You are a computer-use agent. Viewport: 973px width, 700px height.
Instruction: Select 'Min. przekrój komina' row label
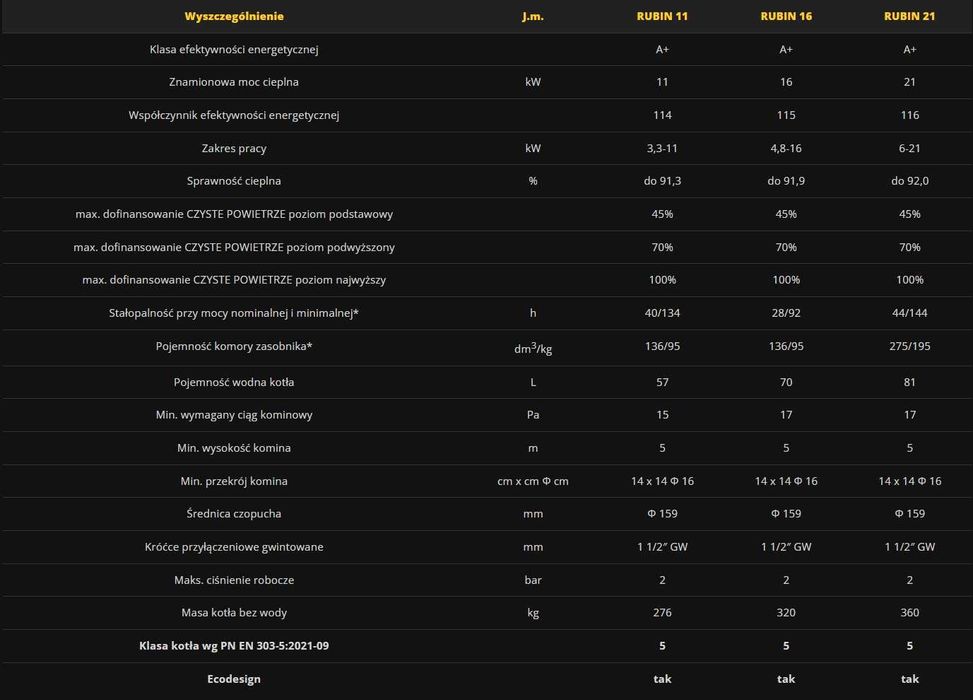pyautogui.click(x=234, y=481)
